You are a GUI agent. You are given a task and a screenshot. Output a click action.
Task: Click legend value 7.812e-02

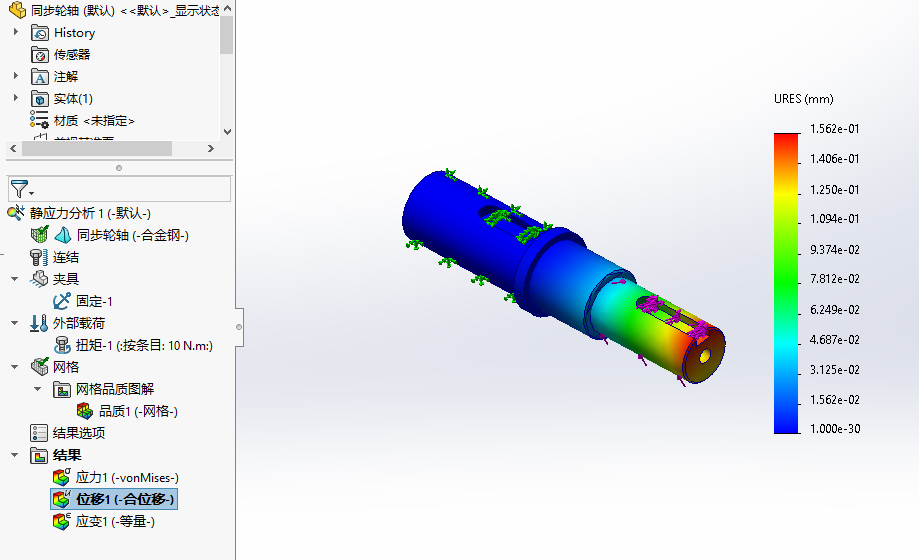(x=835, y=279)
